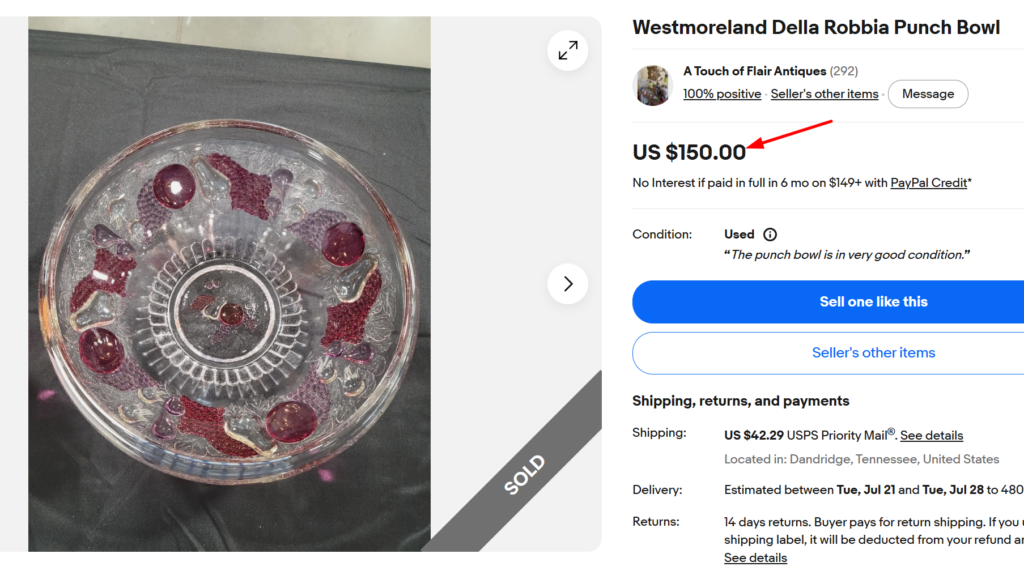Click the seller feedback count (292)

844,71
